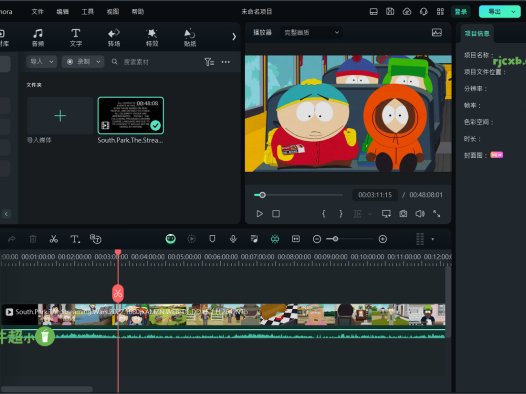Zoom in the timeline with the plus button
This screenshot has height=394, width=526.
click(383, 239)
